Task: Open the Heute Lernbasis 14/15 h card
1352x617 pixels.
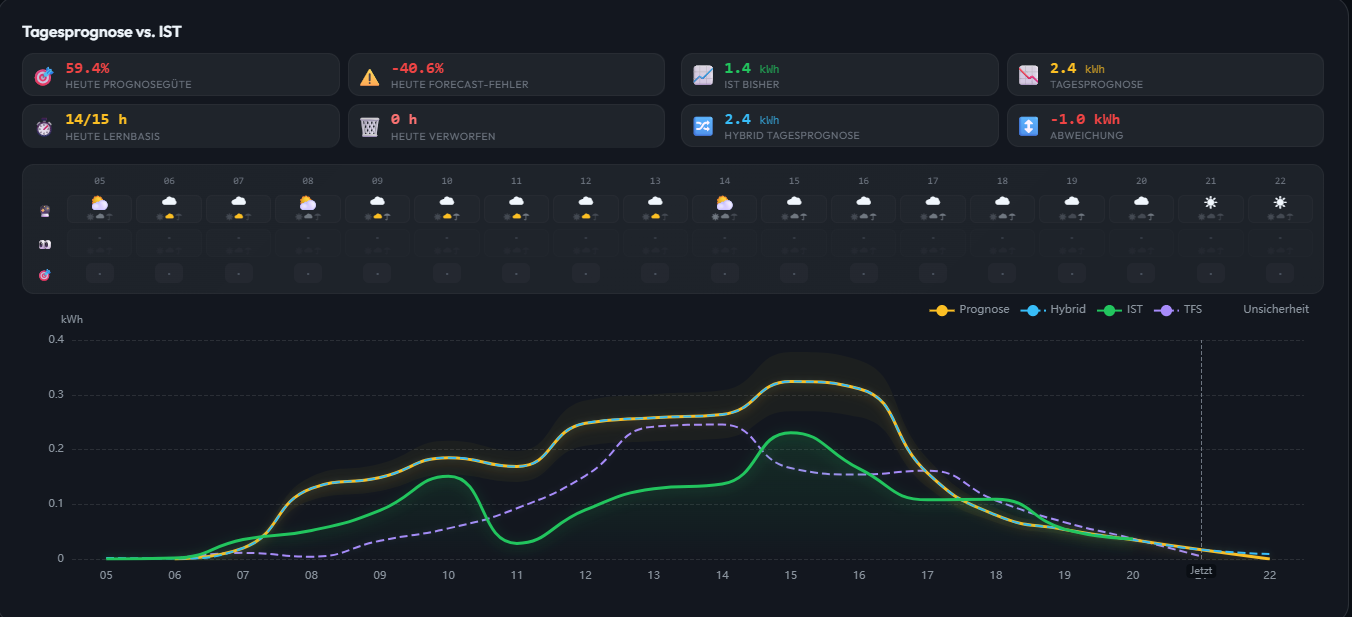Action: click(180, 125)
